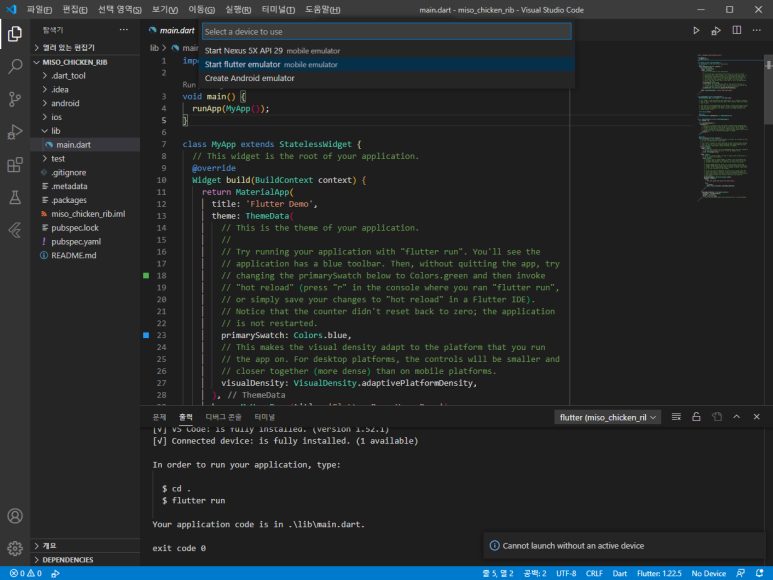
Task: Open the Selection menu
Action: [x=119, y=9]
